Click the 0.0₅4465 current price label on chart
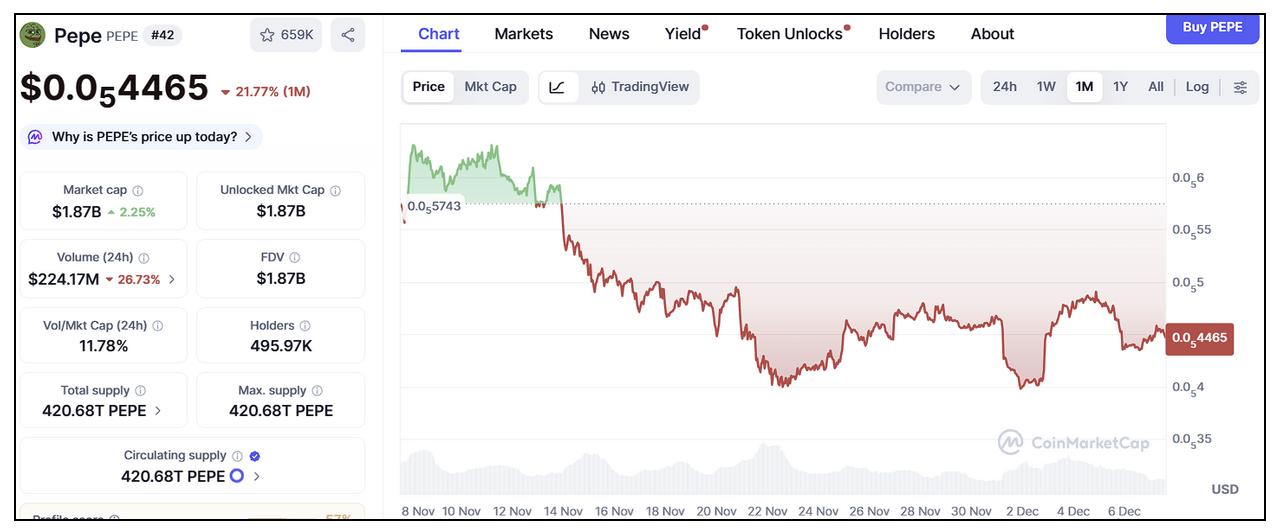Image resolution: width=1275 pixels, height=530 pixels. point(1199,338)
